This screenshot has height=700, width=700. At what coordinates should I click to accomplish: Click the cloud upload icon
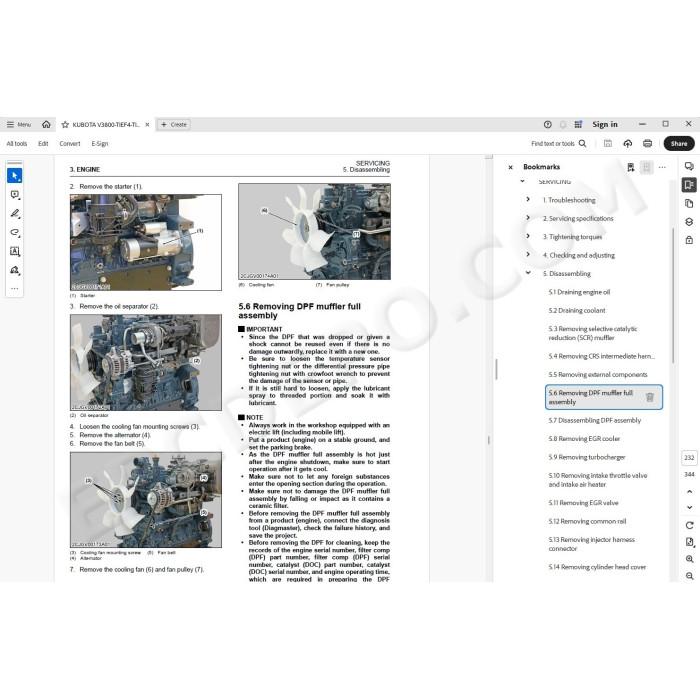(x=628, y=143)
